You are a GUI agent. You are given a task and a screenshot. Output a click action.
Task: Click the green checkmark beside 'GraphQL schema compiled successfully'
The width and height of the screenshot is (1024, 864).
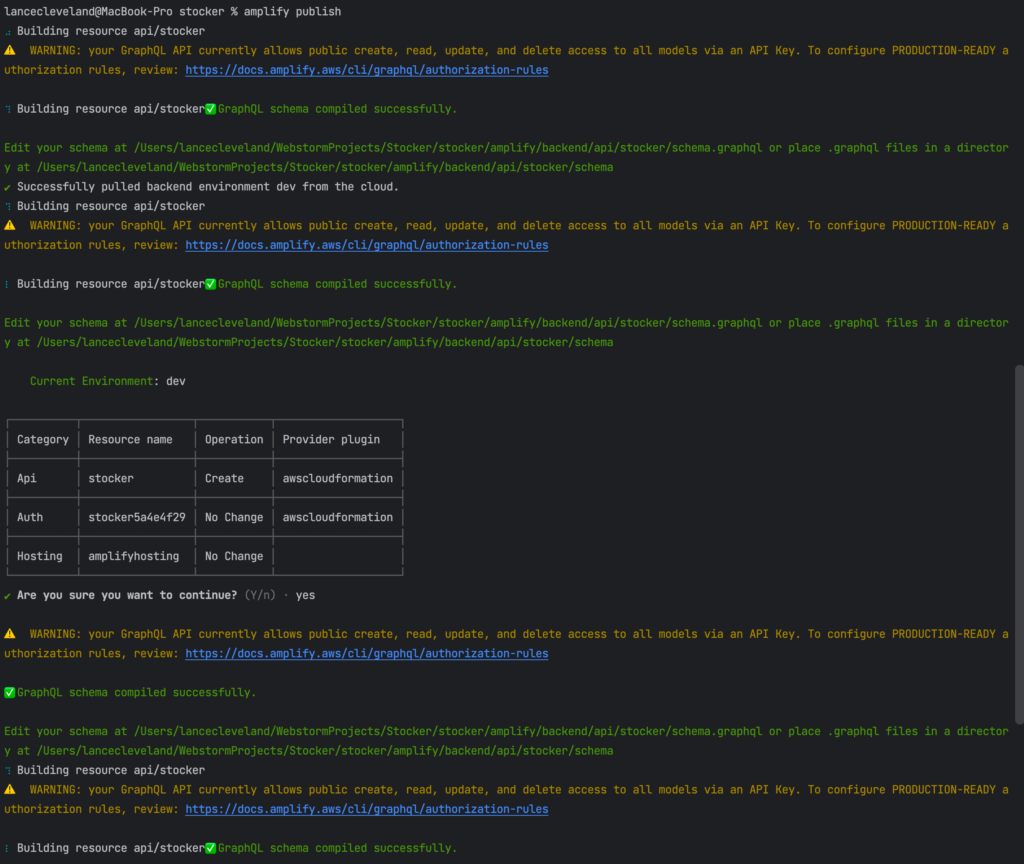pos(209,108)
